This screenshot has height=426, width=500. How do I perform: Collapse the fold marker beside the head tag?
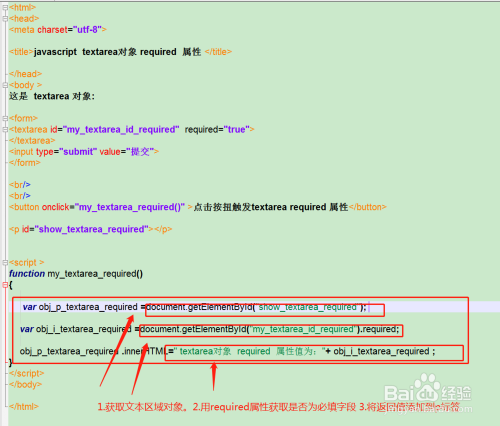coord(5,19)
